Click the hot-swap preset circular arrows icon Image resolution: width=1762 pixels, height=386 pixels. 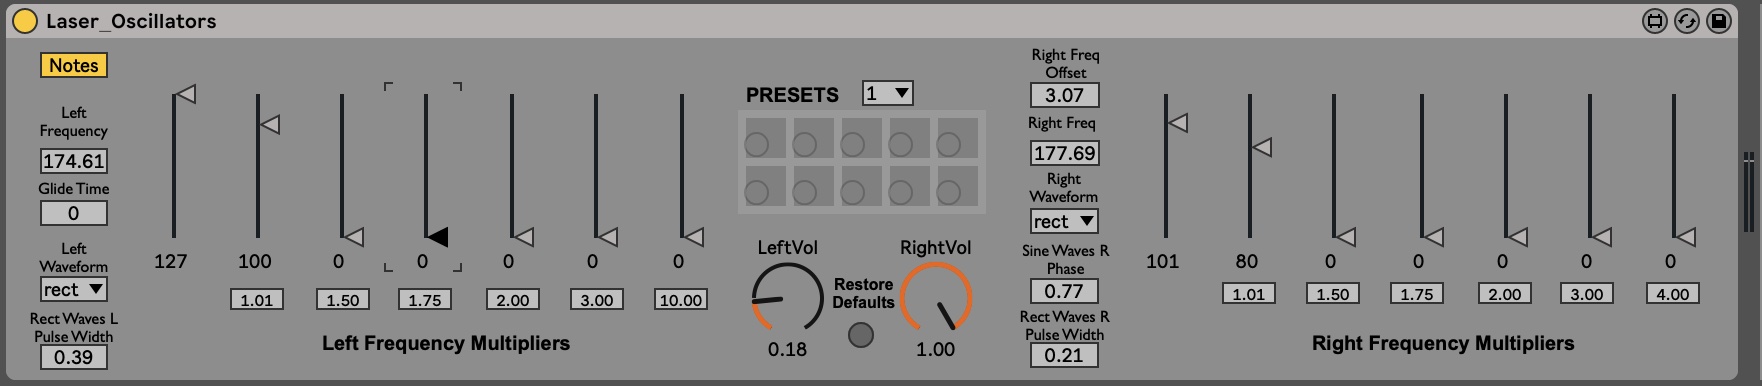tap(1687, 21)
